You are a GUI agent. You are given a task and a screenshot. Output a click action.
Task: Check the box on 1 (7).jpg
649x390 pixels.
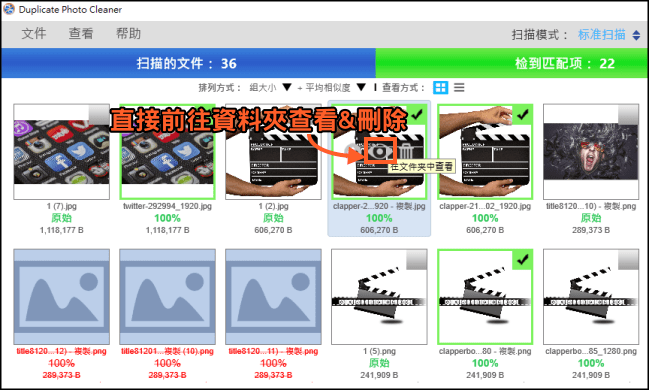[x=99, y=115]
